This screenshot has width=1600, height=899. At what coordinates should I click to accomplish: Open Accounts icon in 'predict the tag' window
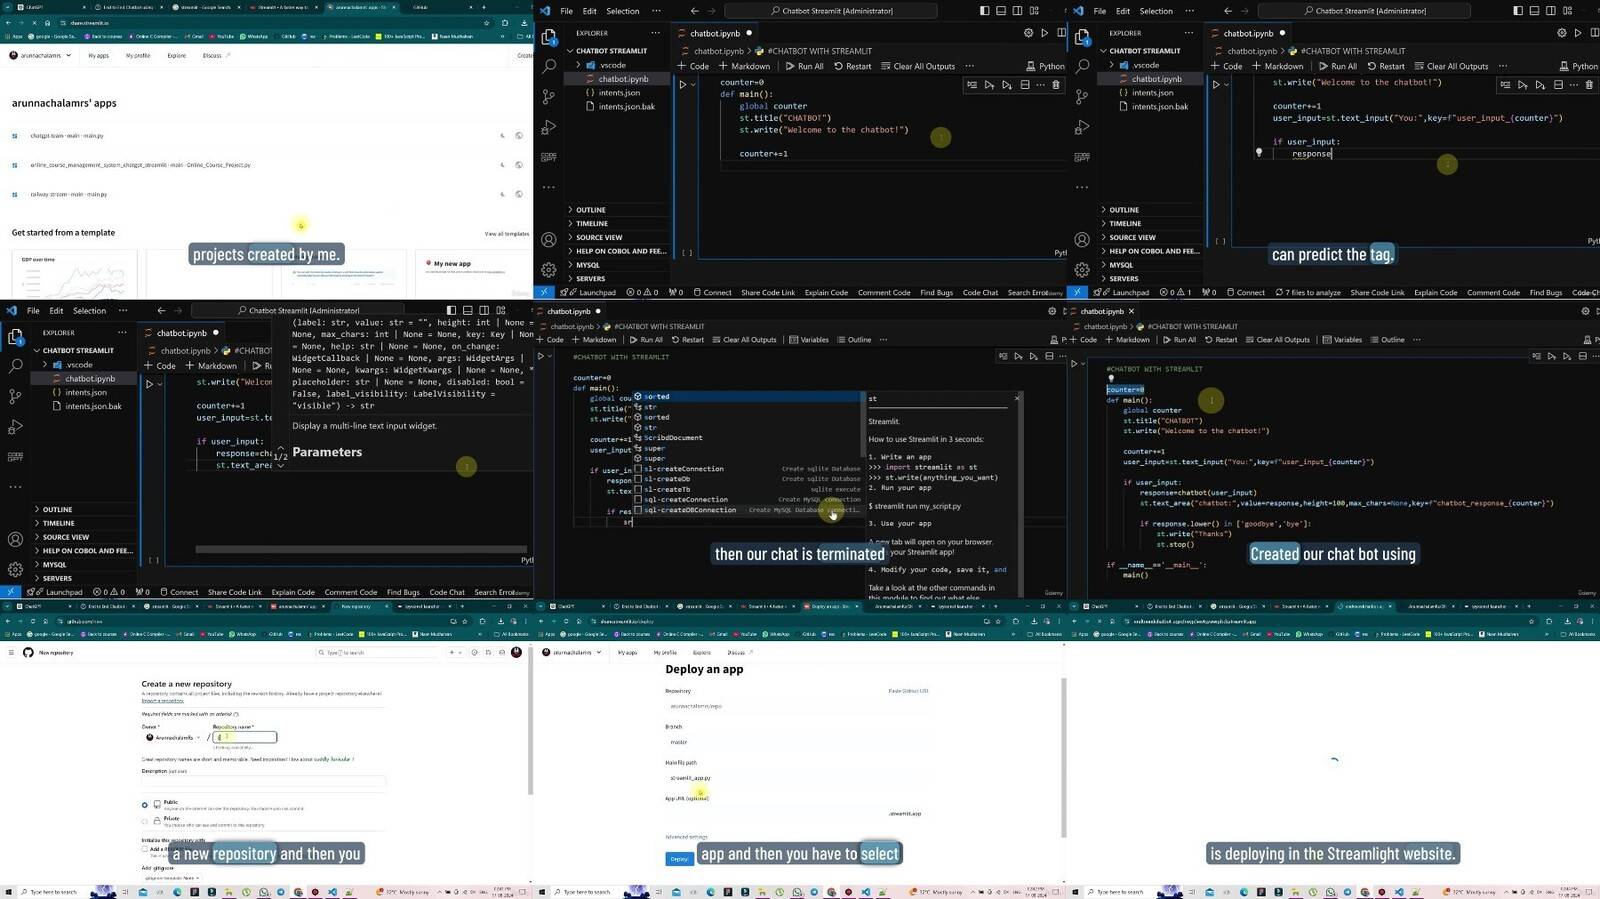click(1082, 240)
